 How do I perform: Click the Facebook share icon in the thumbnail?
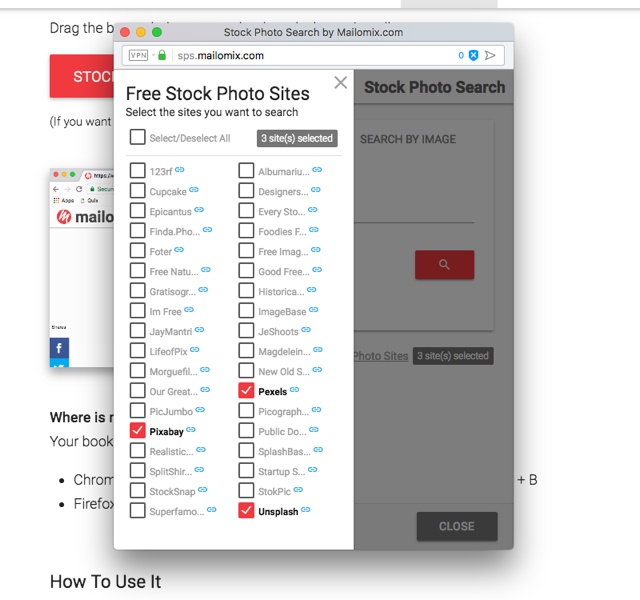coord(59,348)
